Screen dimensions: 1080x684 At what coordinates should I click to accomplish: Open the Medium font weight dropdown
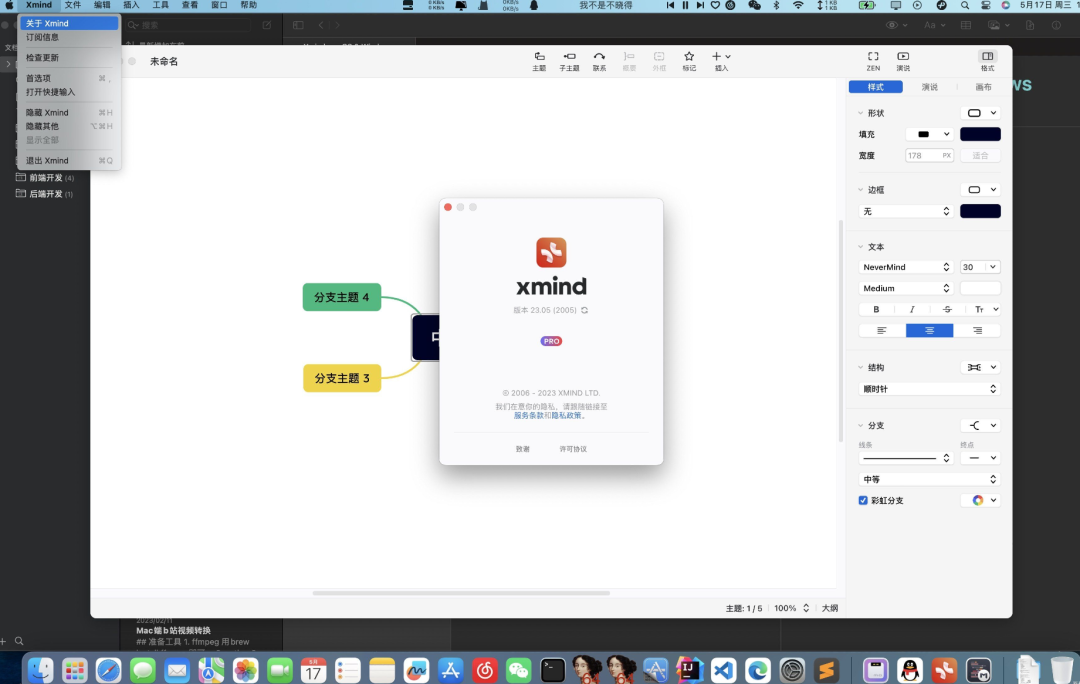click(x=906, y=288)
